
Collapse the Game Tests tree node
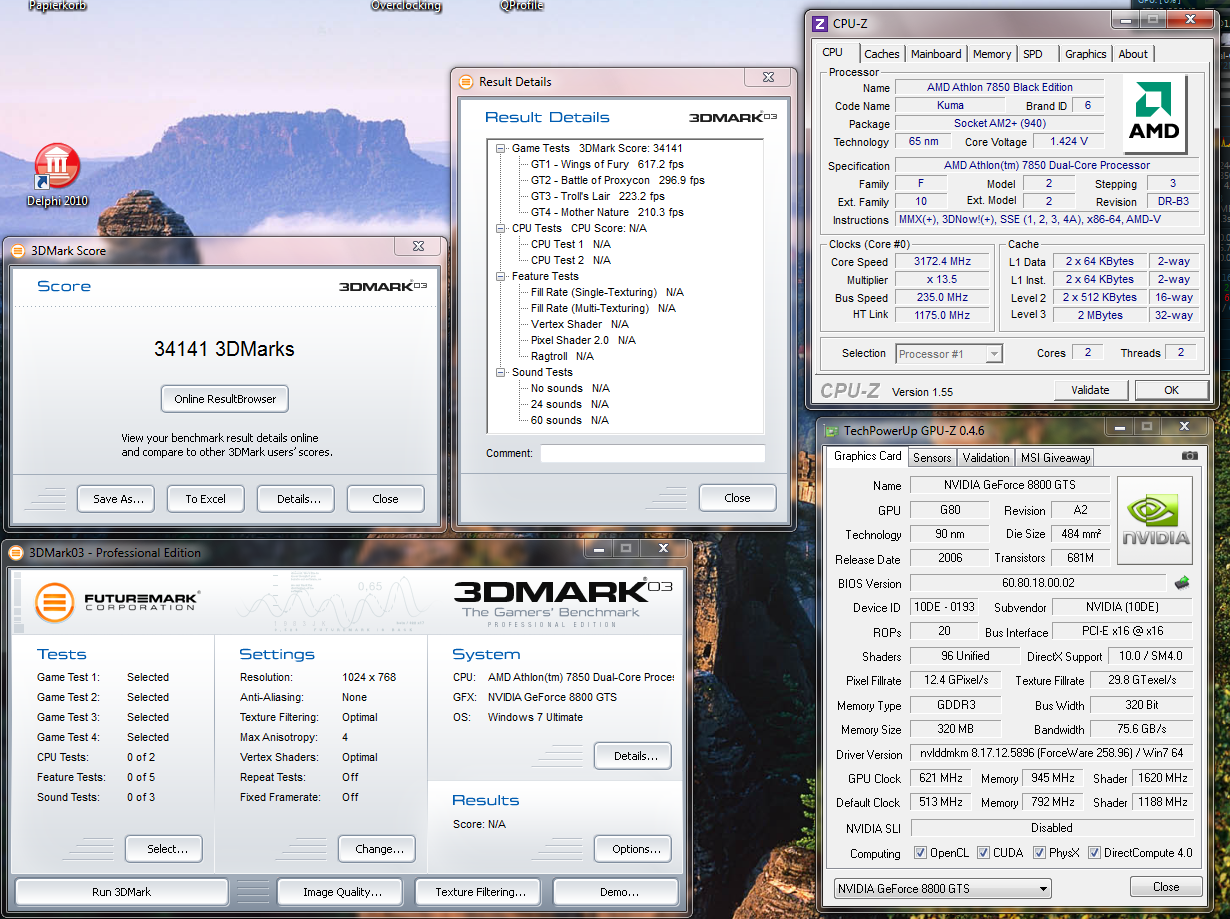click(x=501, y=148)
